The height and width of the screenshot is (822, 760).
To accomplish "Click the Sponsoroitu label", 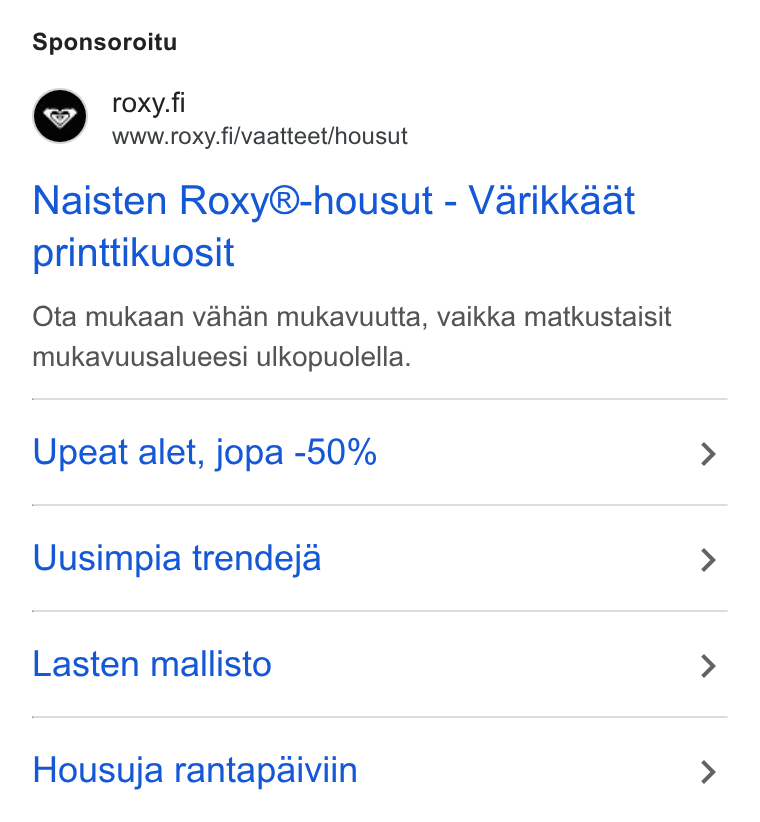I will pyautogui.click(x=105, y=42).
